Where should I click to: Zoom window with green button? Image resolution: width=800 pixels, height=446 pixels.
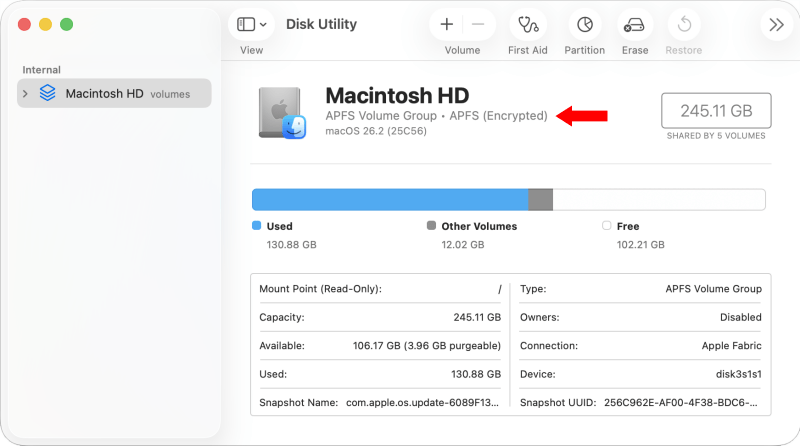point(66,24)
